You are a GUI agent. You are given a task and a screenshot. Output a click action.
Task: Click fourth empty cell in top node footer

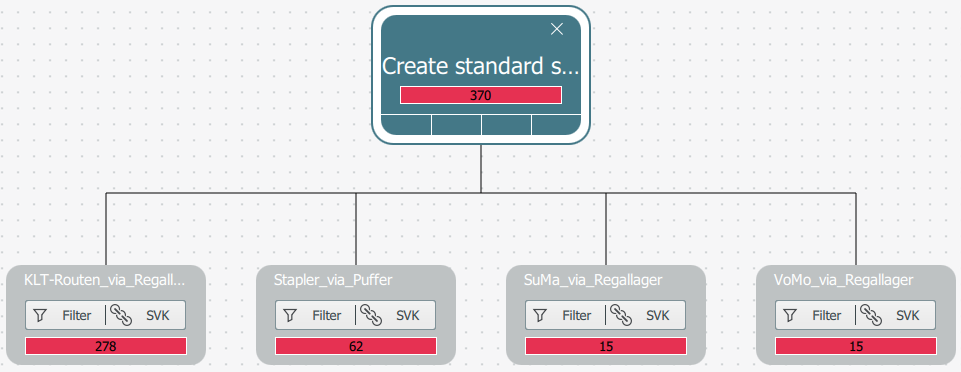coord(556,124)
